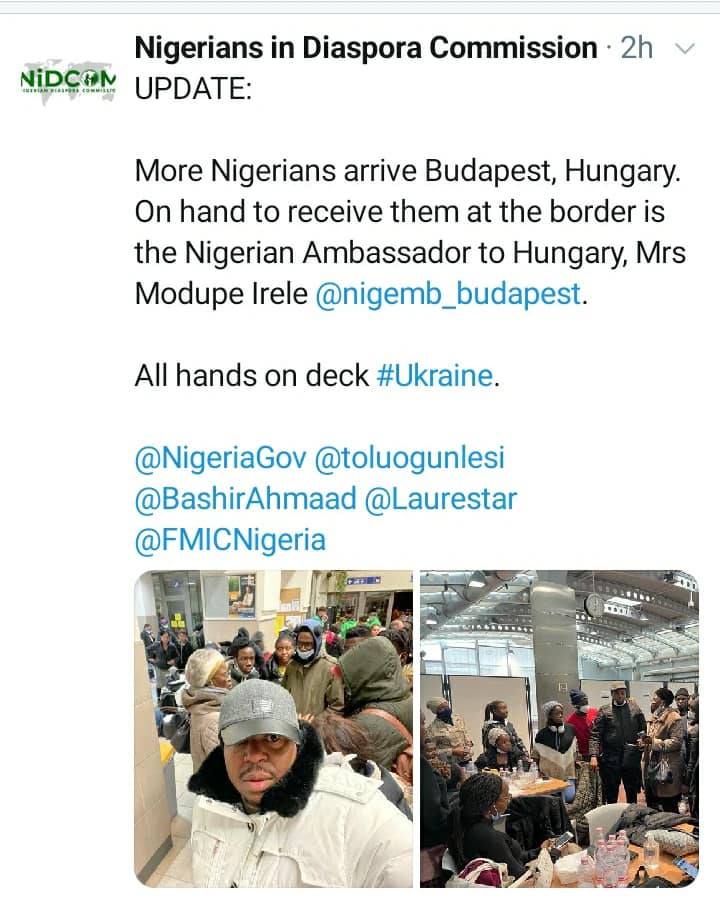Open the @FMICNigeria mention

tap(230, 540)
